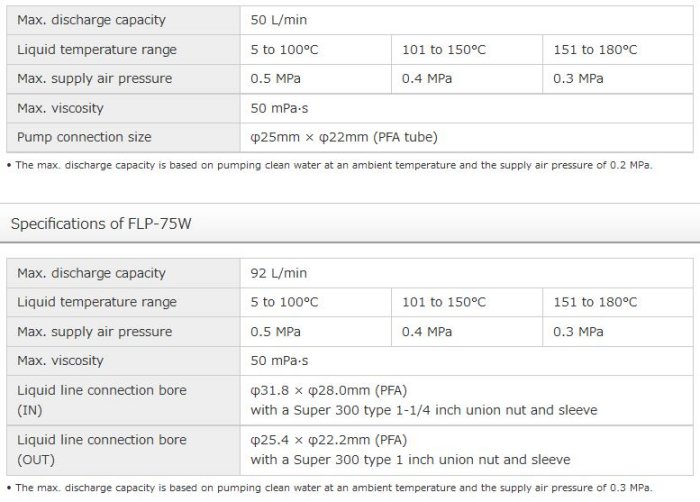The image size is (700, 502).
Task: Click the 'φ25.4 × φ22.2mm (PFA)' text
Action: click(x=329, y=440)
